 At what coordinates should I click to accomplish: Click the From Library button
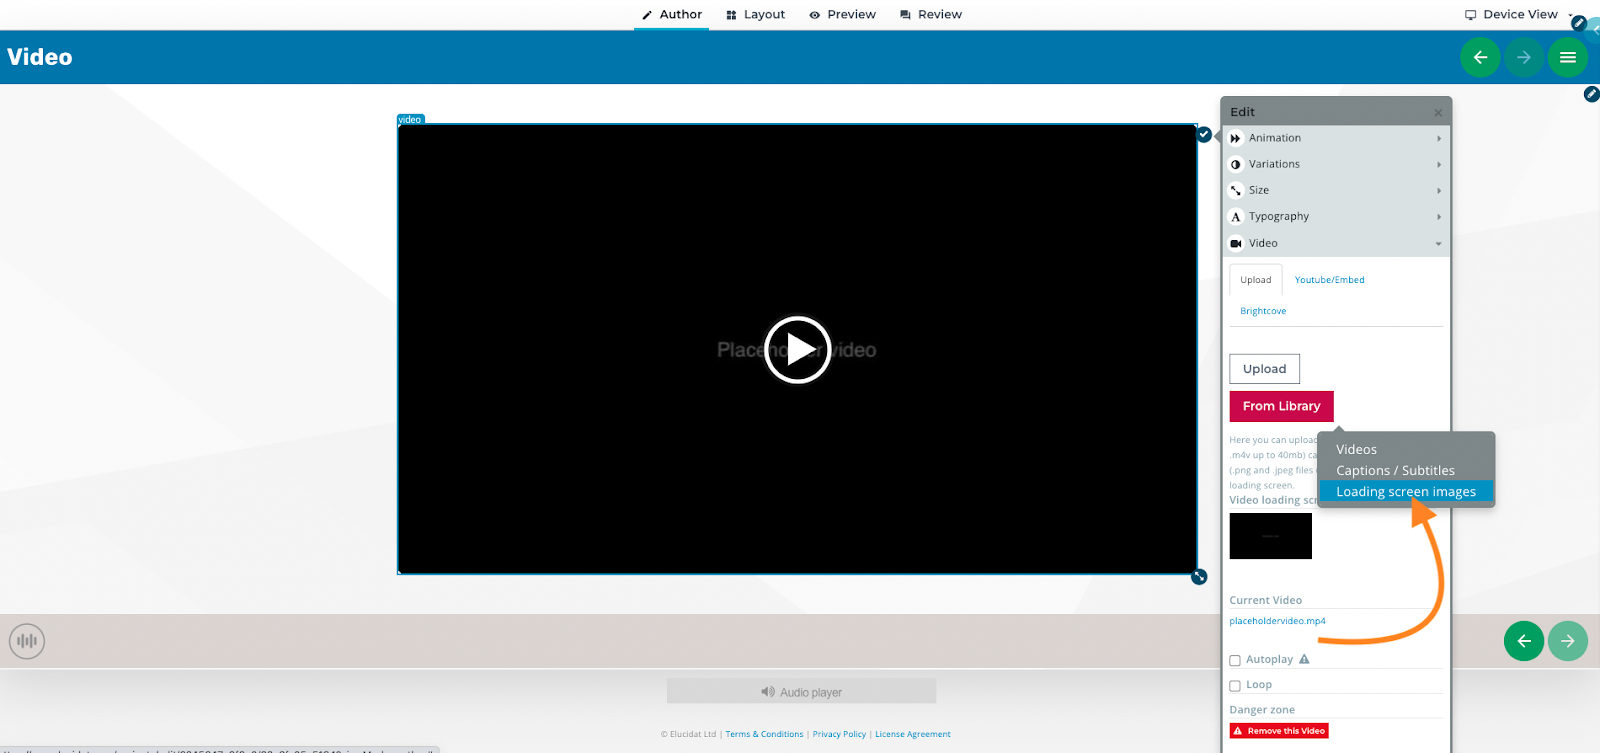pyautogui.click(x=1281, y=406)
